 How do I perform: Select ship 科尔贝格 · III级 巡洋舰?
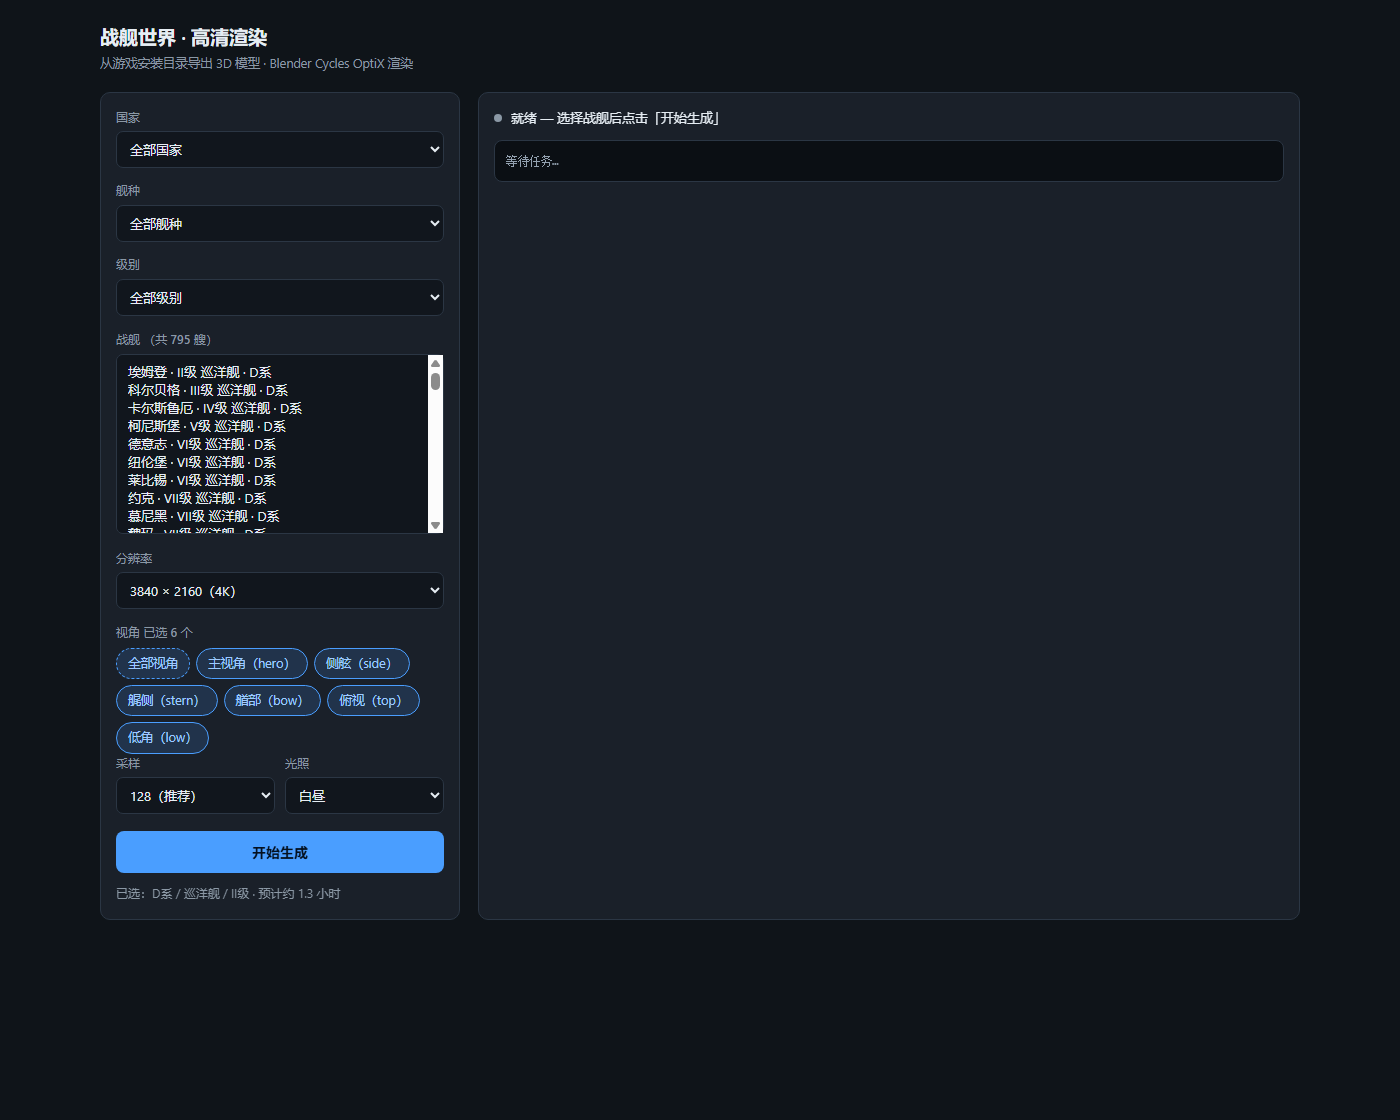pos(272,390)
